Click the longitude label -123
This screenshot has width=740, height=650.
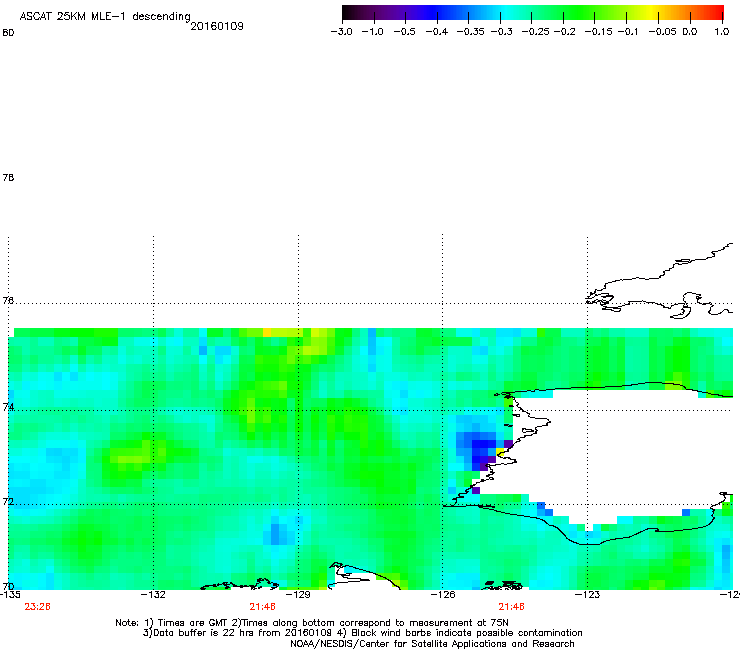587,595
